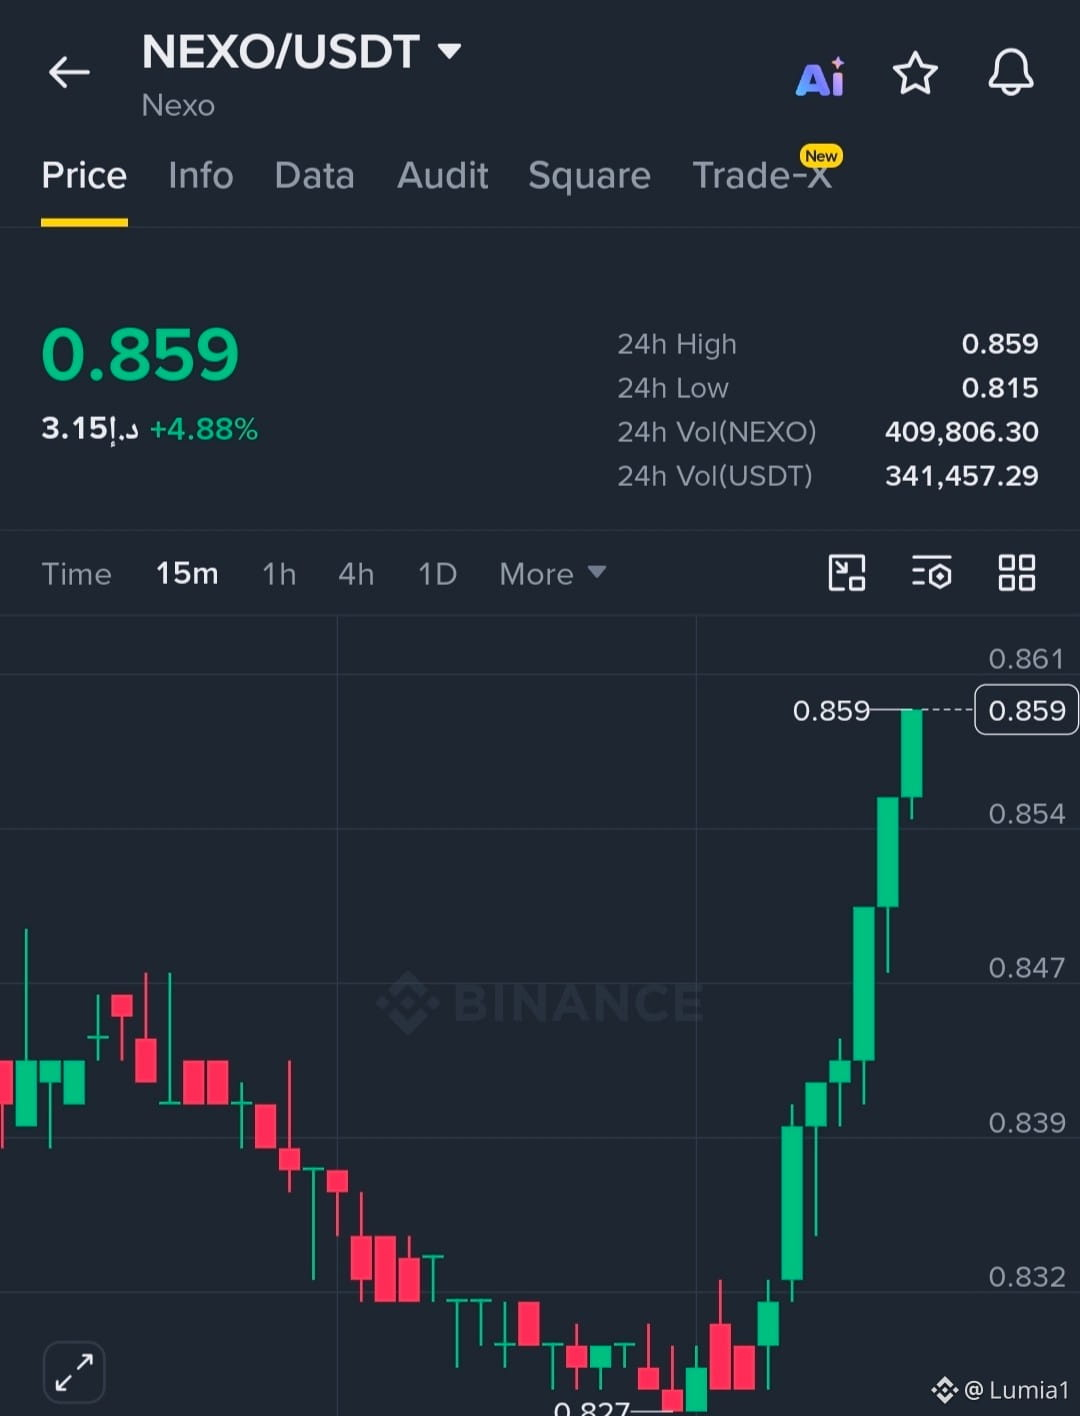Click the Nexo subtitle under pair name
This screenshot has width=1080, height=1416.
(178, 105)
